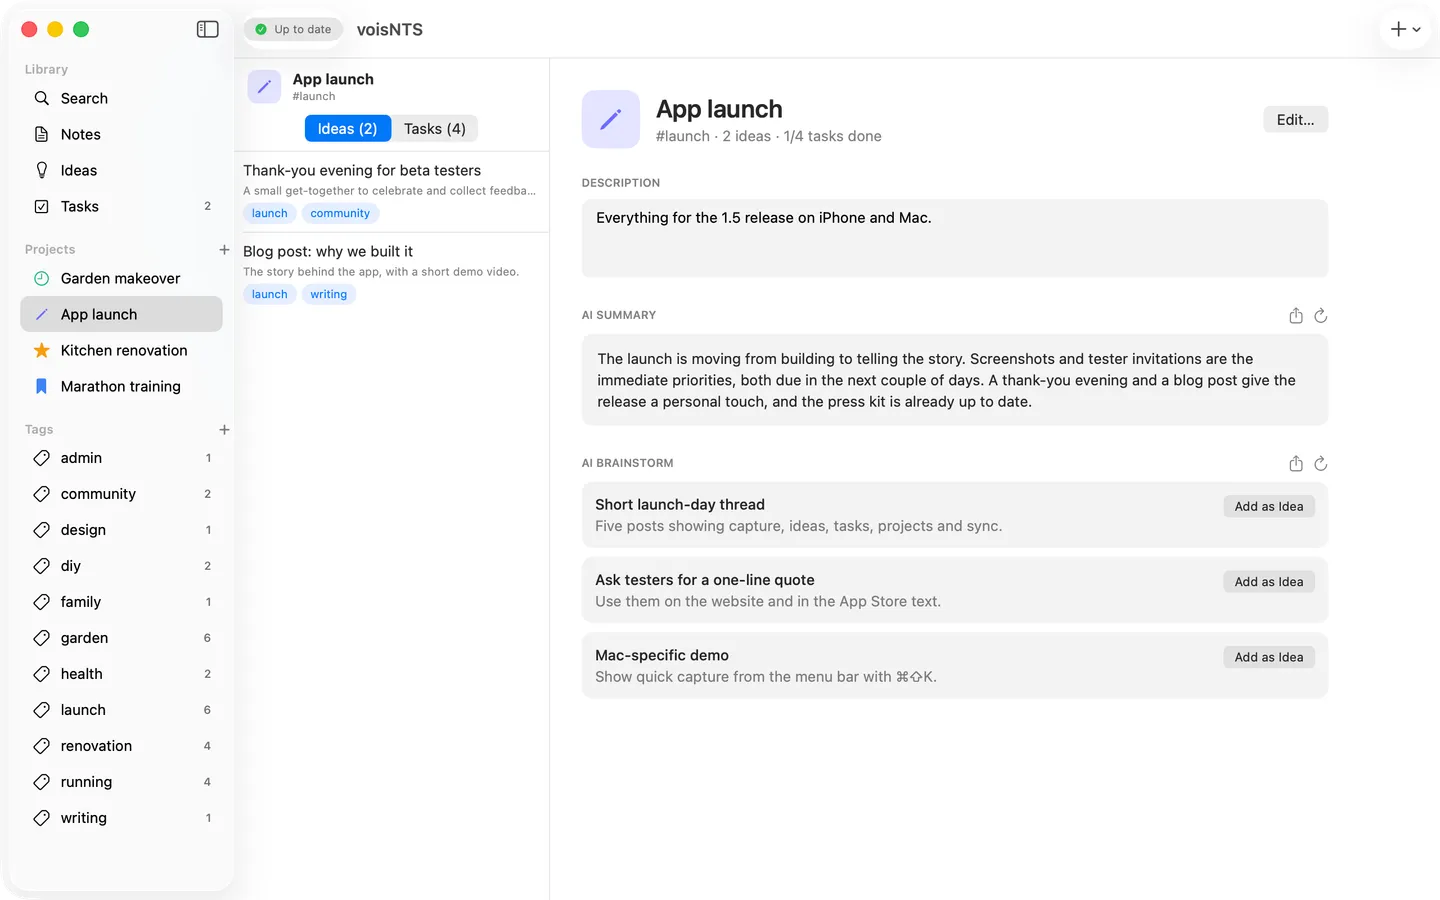The image size is (1440, 900).
Task: Refresh the AI Brainstorm suggestions
Action: pyautogui.click(x=1320, y=463)
